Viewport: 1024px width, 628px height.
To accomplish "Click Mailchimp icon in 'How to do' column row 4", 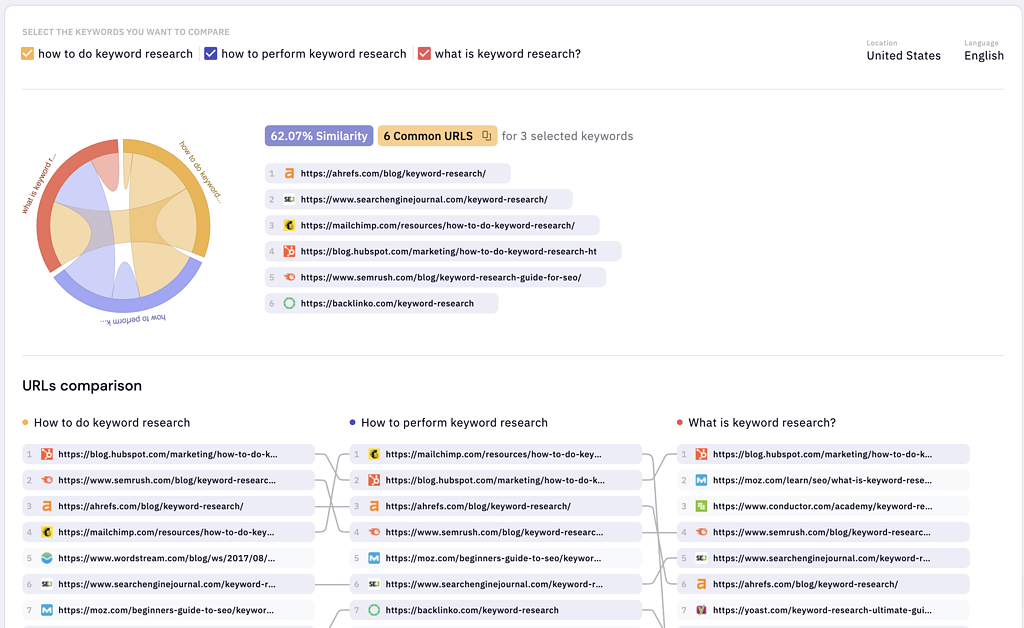I will coord(46,532).
